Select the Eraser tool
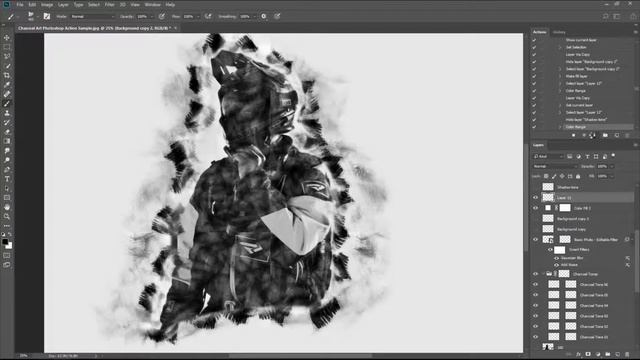Viewport: 640px width, 360px height. click(7, 131)
